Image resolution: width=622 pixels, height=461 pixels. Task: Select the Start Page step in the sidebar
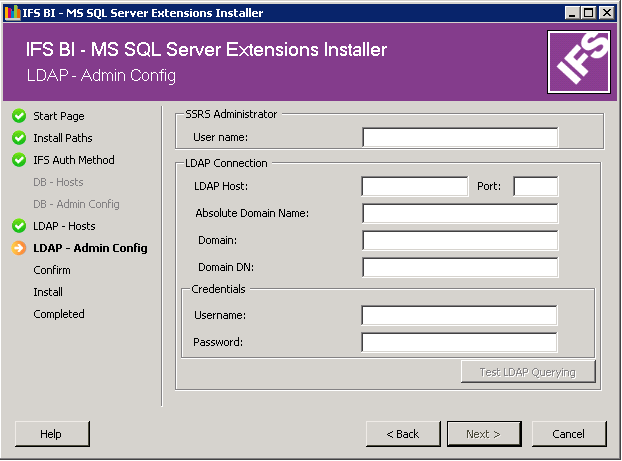point(58,116)
